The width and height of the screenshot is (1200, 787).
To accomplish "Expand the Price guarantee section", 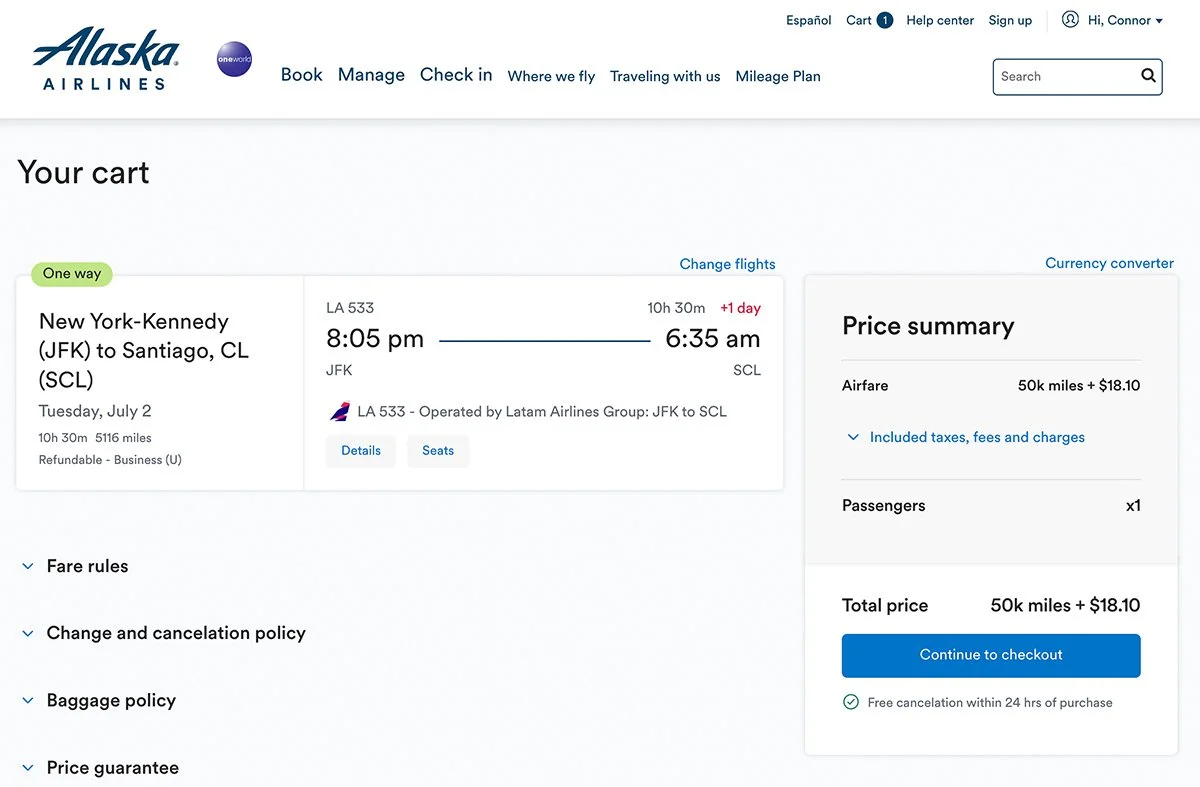I will click(112, 768).
